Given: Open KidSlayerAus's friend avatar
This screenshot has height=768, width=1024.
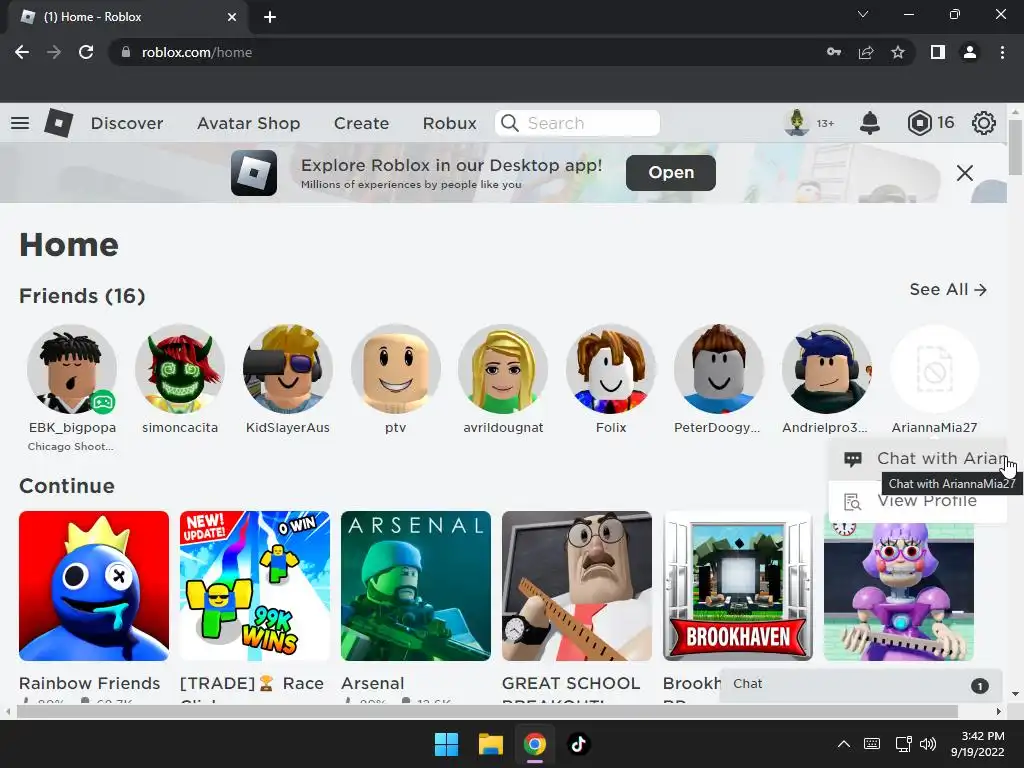Looking at the screenshot, I should click(x=287, y=369).
